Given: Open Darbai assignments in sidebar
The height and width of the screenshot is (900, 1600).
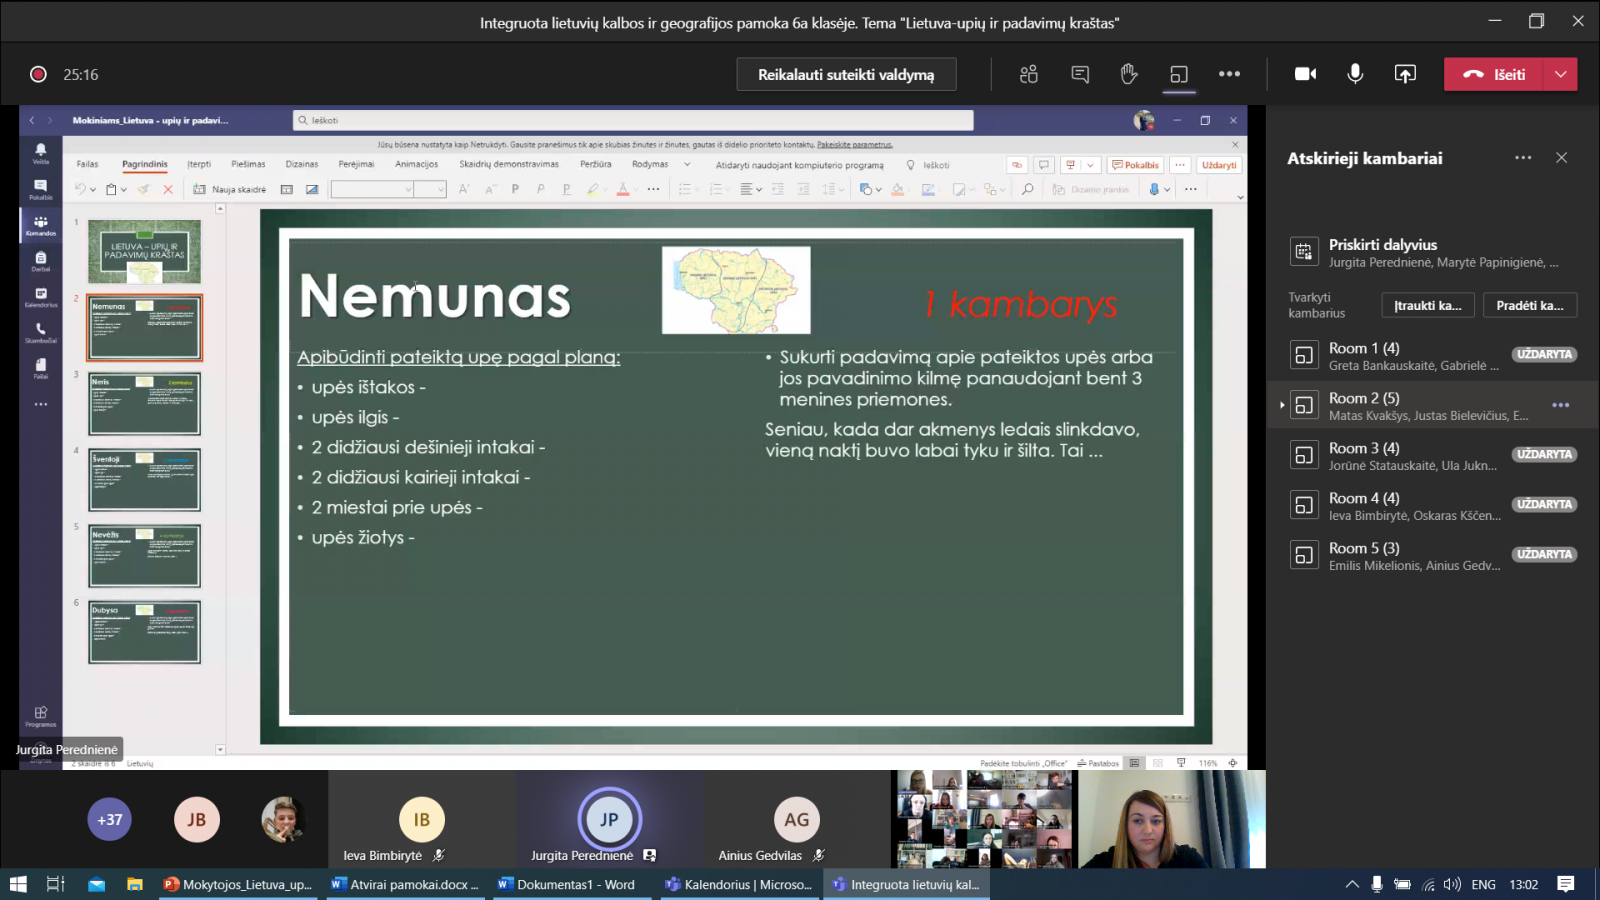Looking at the screenshot, I should 41,261.
